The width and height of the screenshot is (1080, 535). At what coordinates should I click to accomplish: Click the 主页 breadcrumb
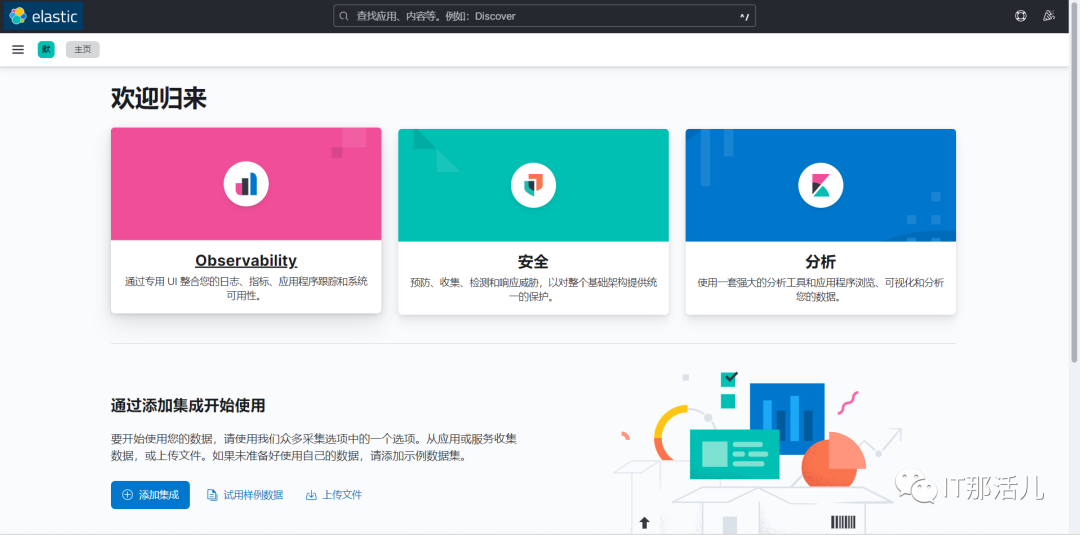[83, 50]
